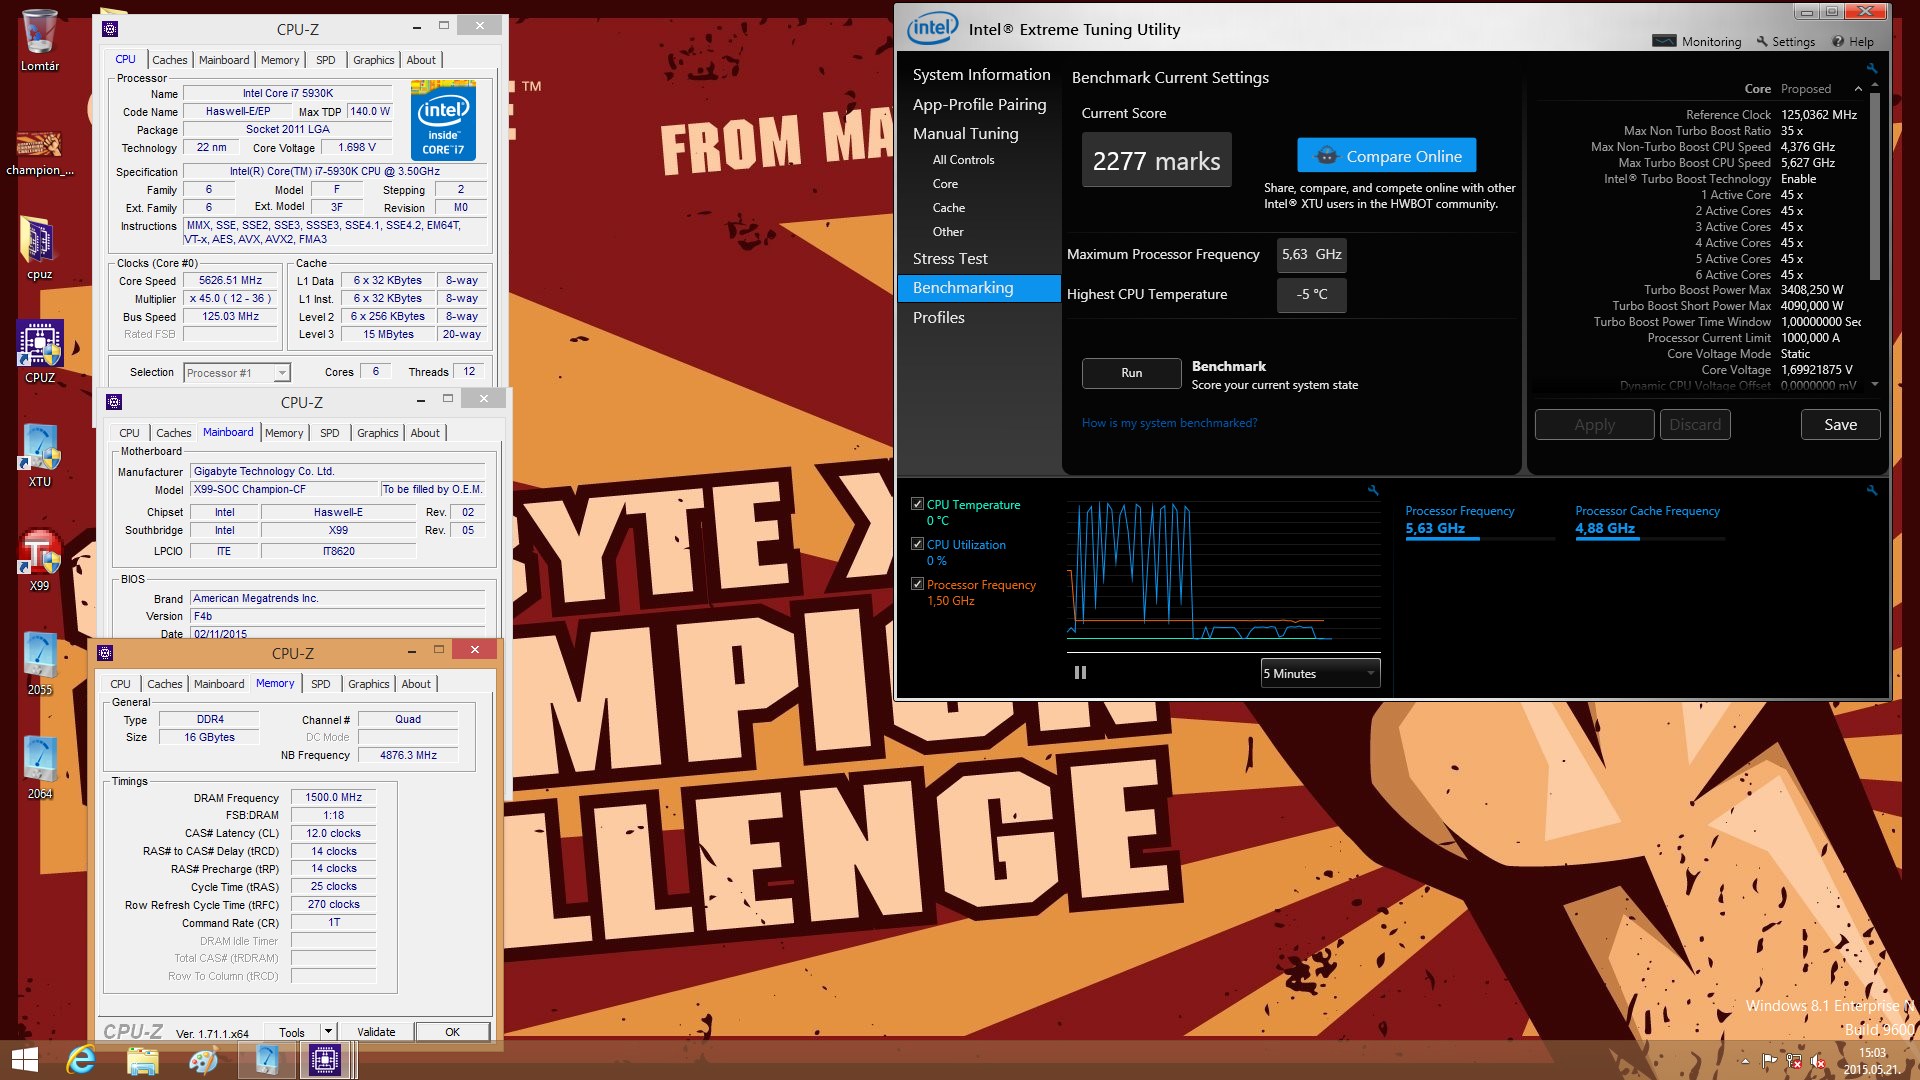1920x1080 pixels.
Task: Click the How is my system benchmarked link
Action: tap(1168, 422)
